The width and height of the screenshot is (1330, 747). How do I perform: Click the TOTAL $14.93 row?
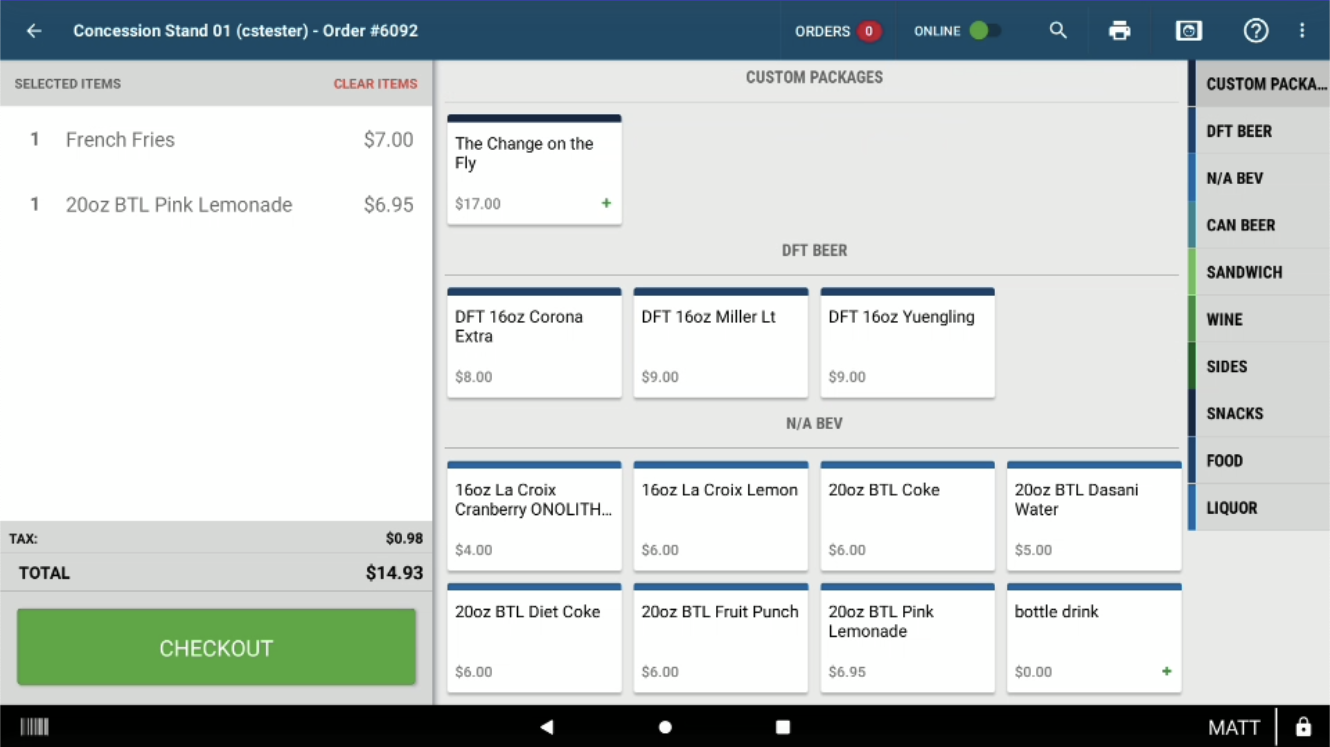pyautogui.click(x=216, y=573)
